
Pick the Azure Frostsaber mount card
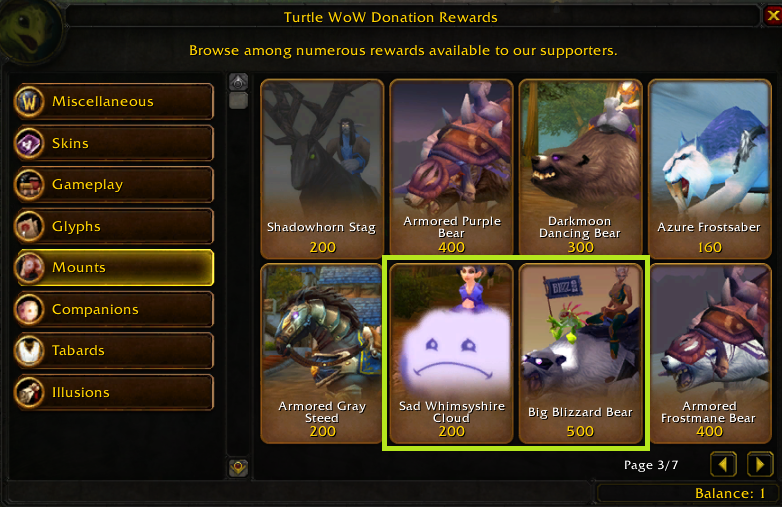(x=710, y=168)
